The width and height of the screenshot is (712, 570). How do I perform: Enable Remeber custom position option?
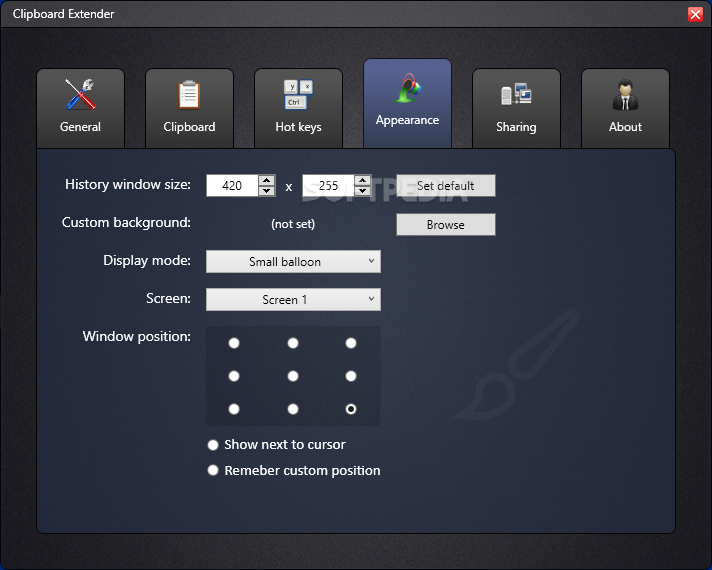[294, 471]
